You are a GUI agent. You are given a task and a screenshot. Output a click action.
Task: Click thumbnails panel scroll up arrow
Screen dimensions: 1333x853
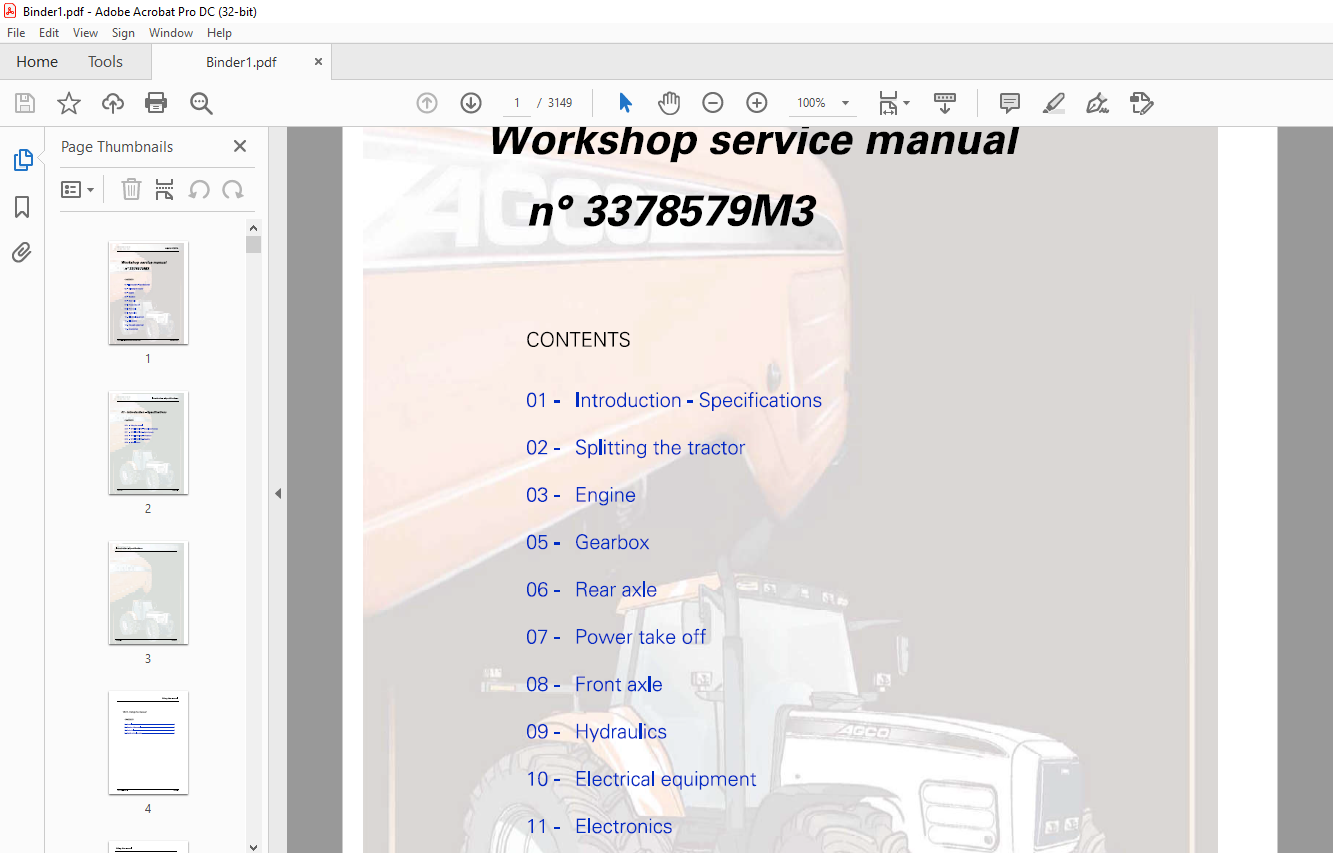(254, 227)
